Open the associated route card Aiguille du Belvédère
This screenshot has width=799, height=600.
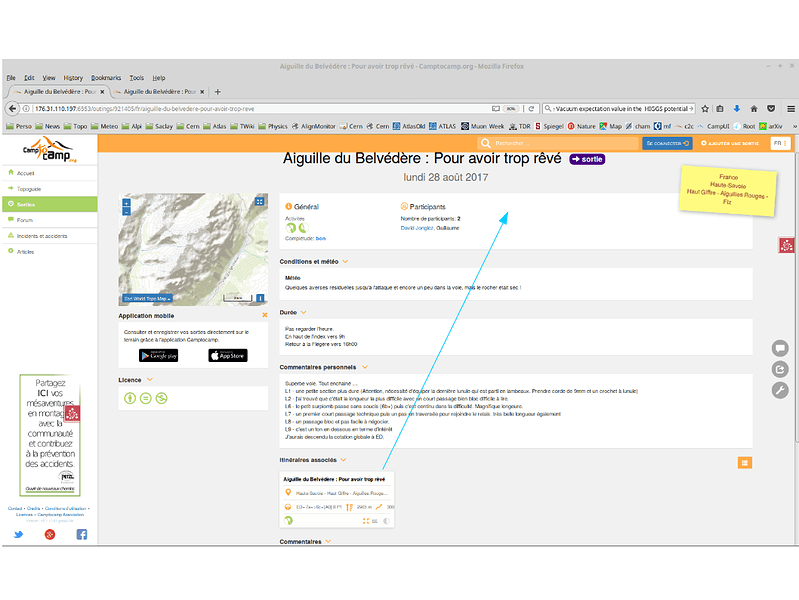coord(337,499)
